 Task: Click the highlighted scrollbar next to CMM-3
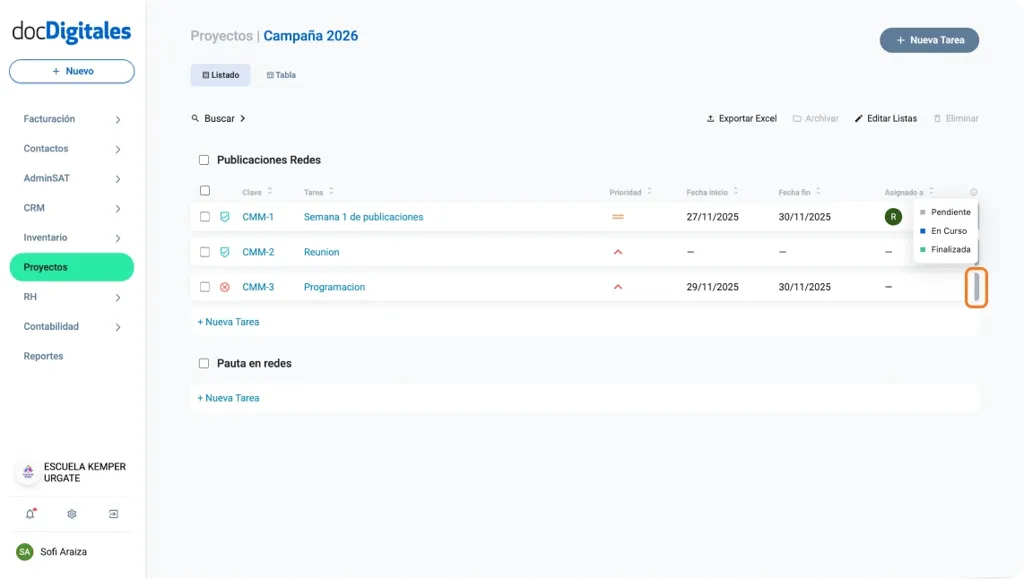[975, 287]
